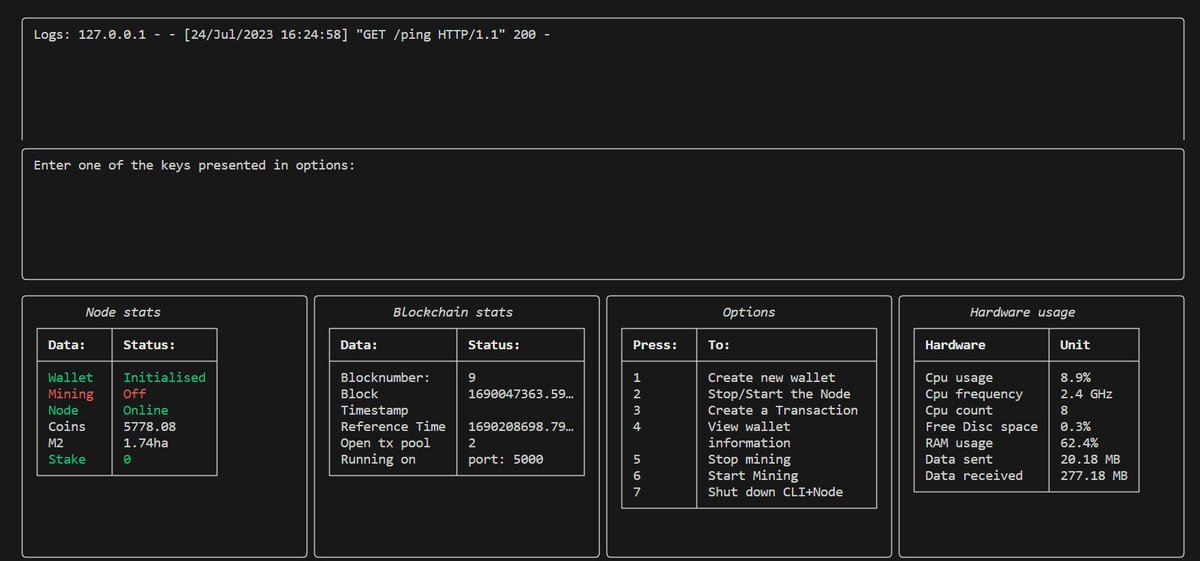Click option 'Stop mining'
This screenshot has height=561, width=1200.
(x=749, y=459)
